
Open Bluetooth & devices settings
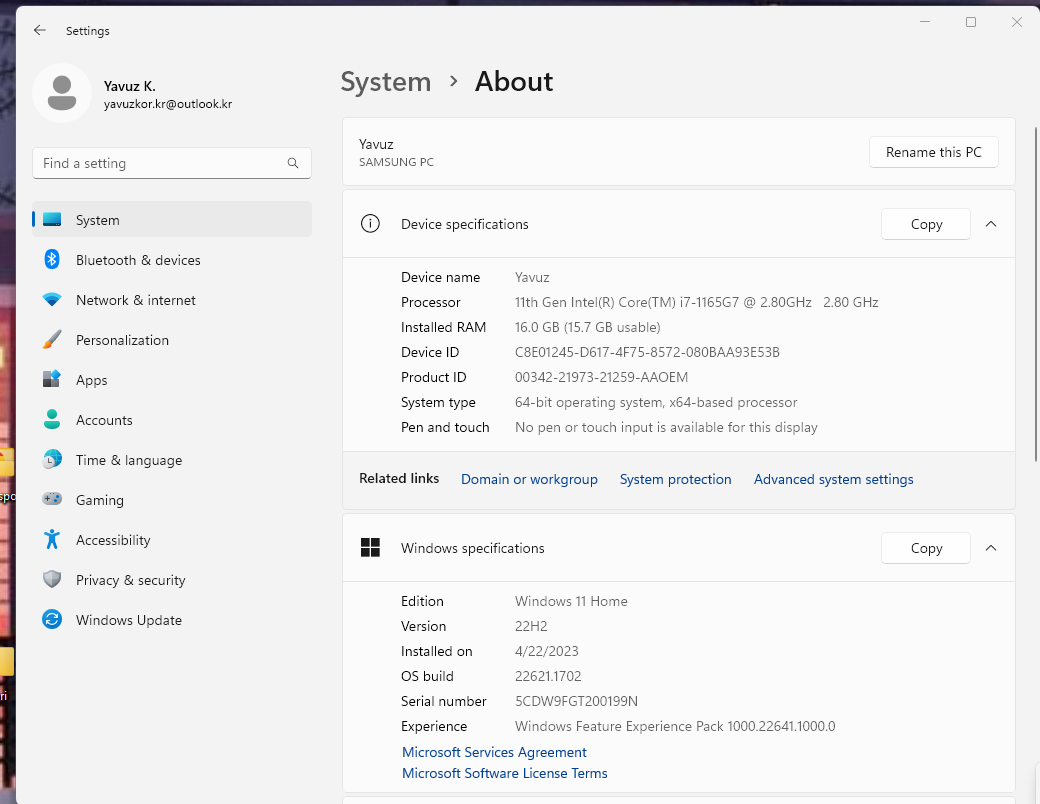[172, 260]
